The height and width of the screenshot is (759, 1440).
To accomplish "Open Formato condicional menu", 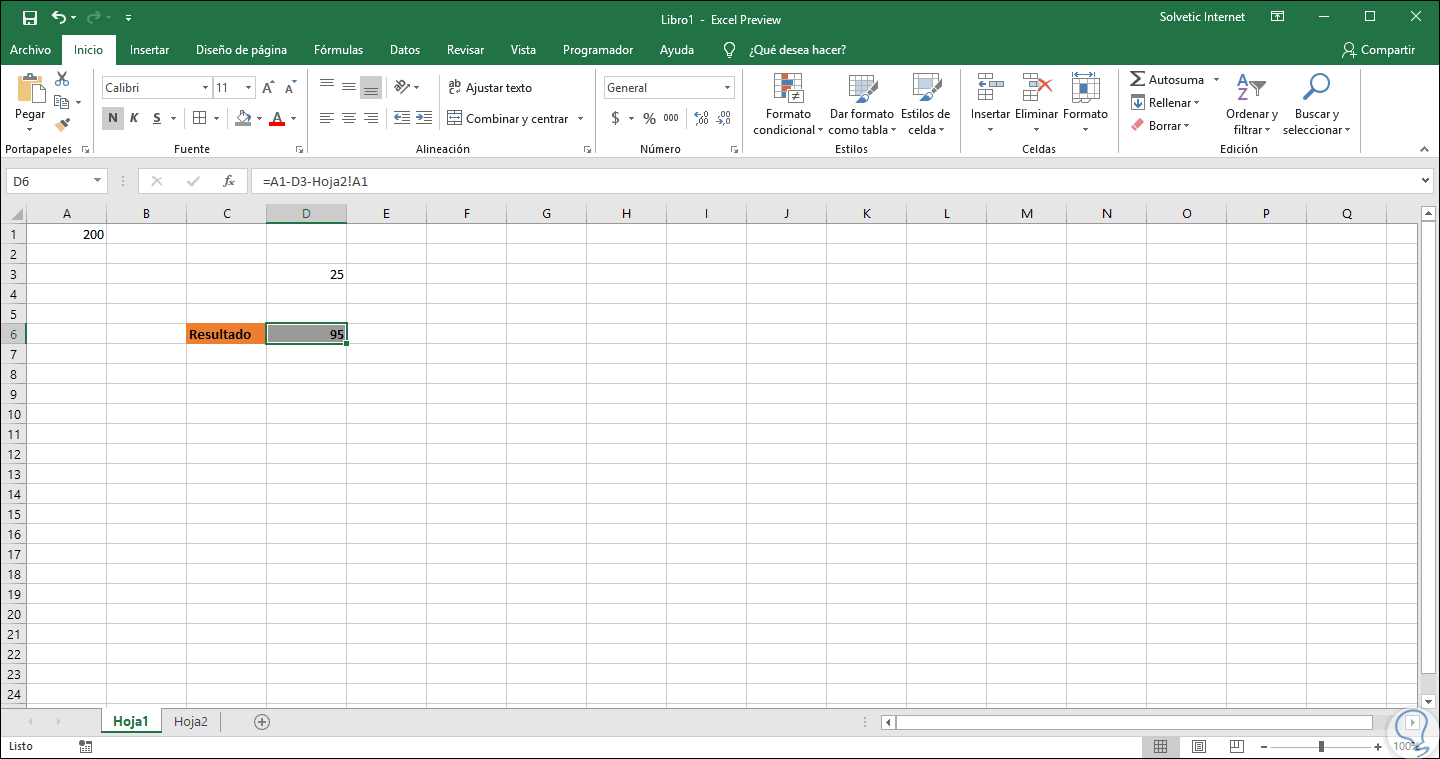I will [788, 104].
